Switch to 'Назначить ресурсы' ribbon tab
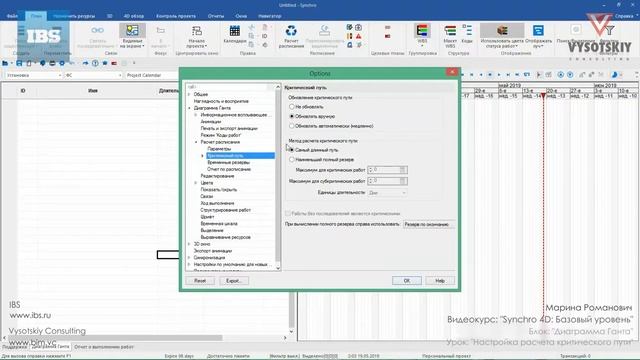This screenshot has height=360, width=640. tap(74, 16)
